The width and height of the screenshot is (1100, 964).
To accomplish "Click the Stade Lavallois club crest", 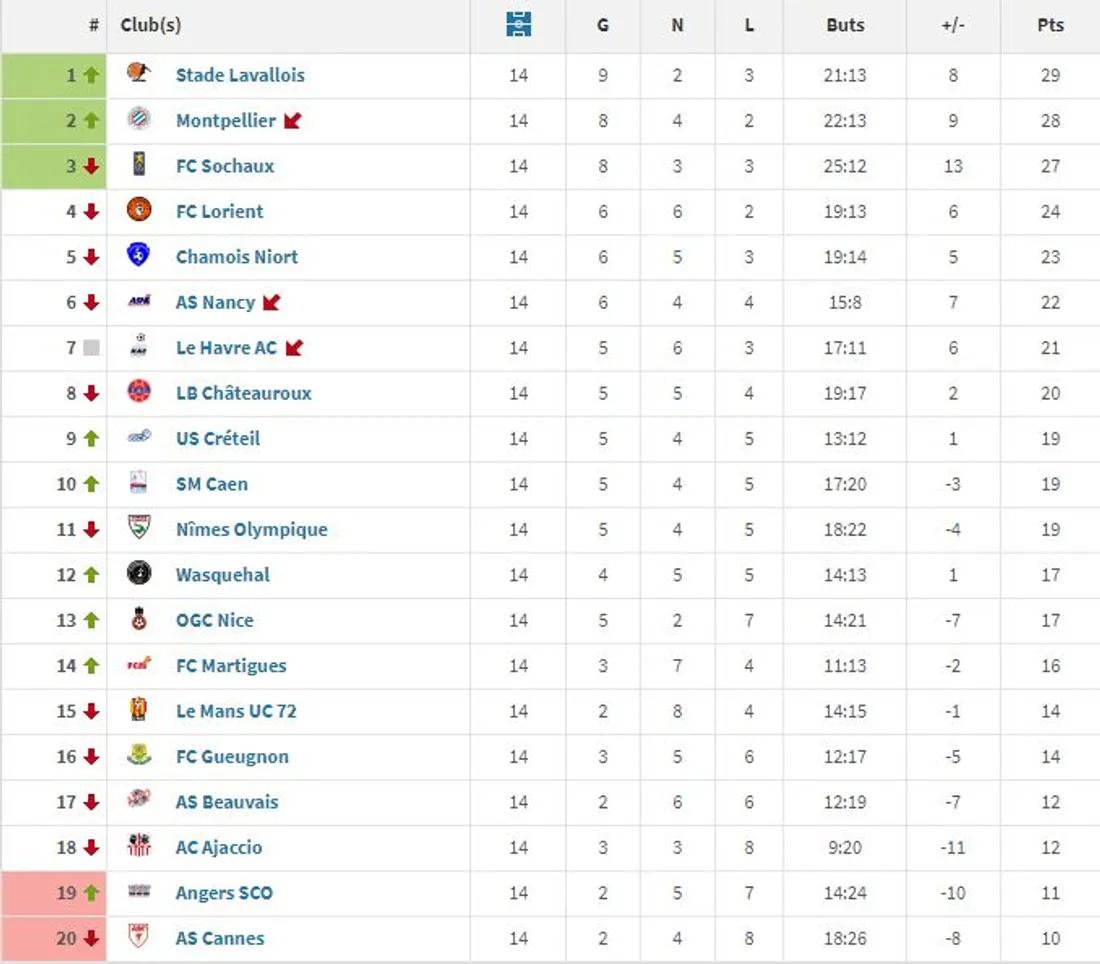I will tap(137, 74).
